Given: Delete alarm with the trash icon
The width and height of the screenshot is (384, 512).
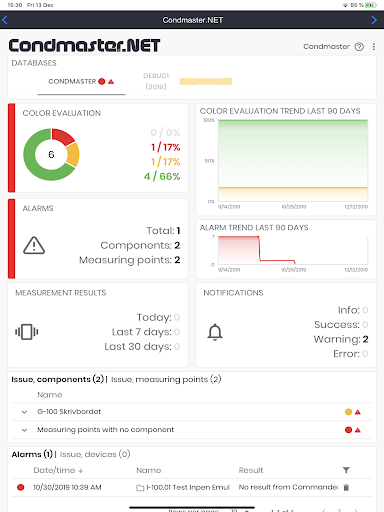Looking at the screenshot, I should pos(346,487).
